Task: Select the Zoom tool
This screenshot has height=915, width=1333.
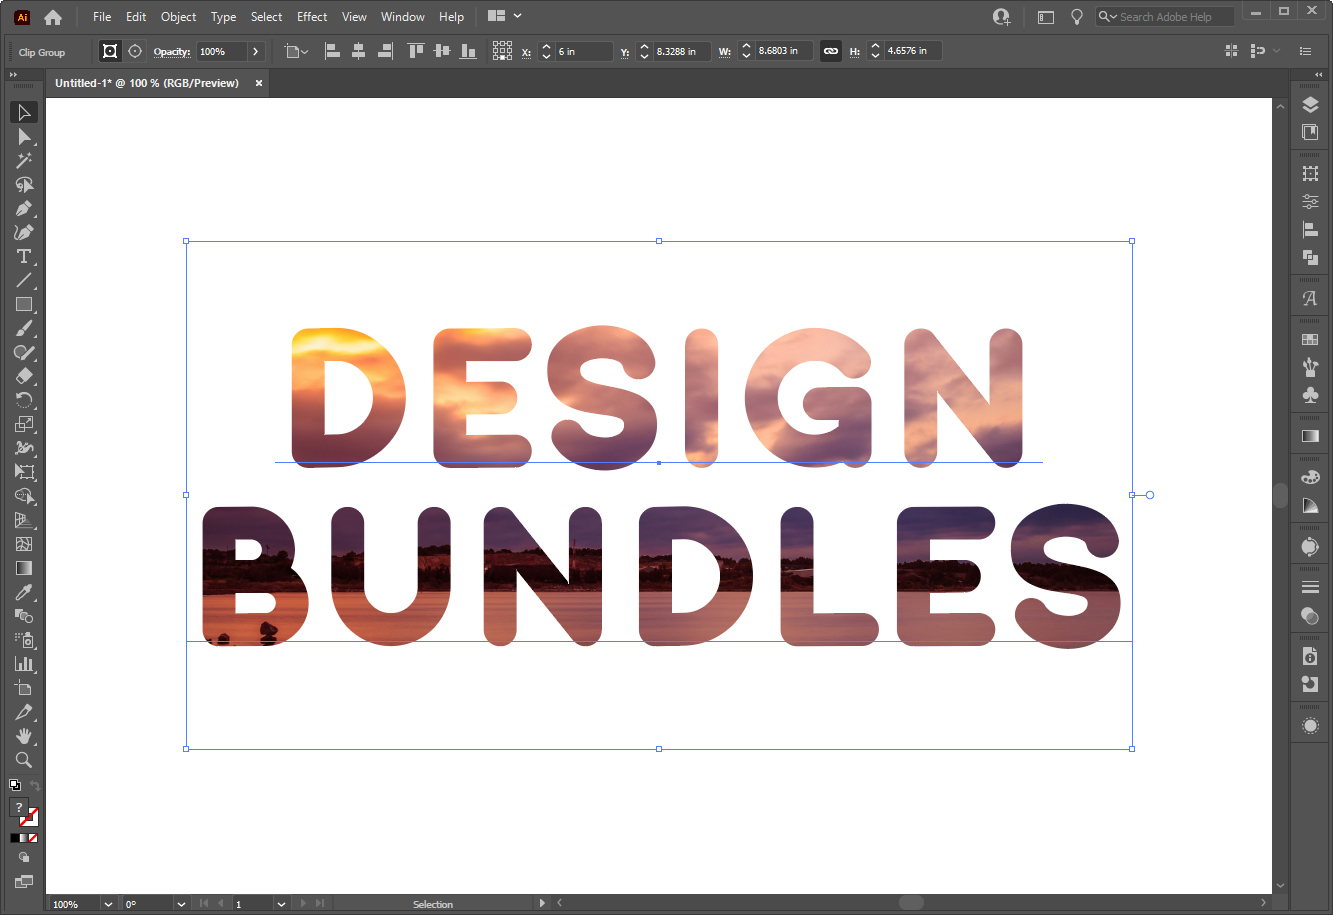Action: coord(24,760)
